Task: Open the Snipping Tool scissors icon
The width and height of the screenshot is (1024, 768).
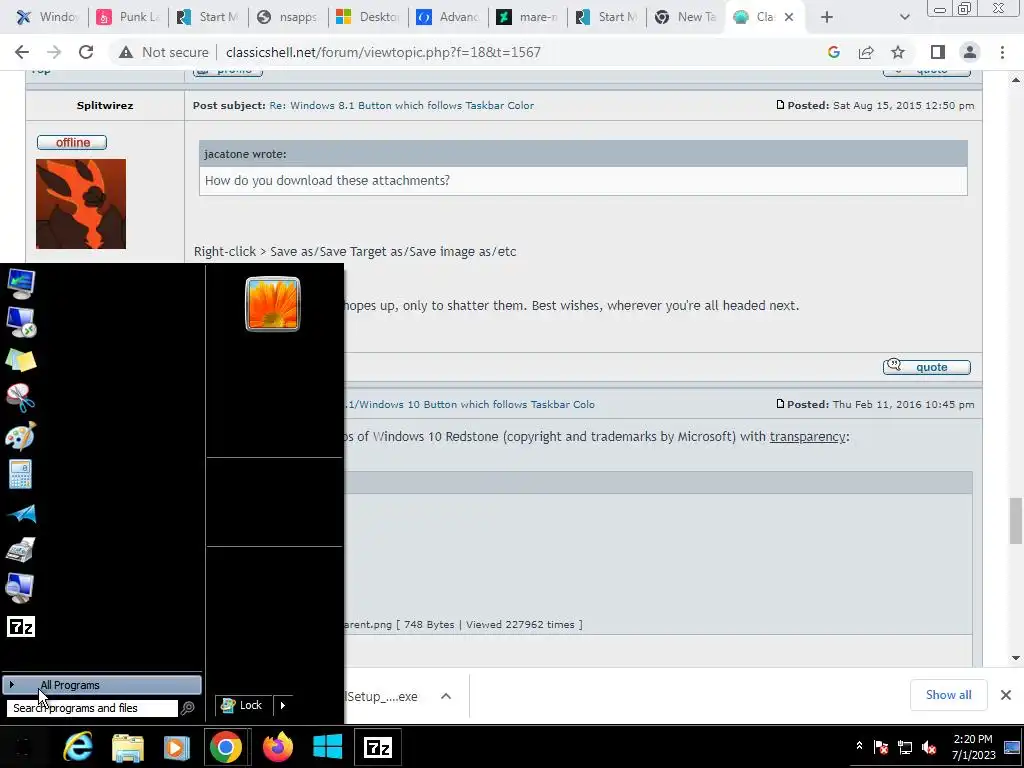Action: pos(21,398)
